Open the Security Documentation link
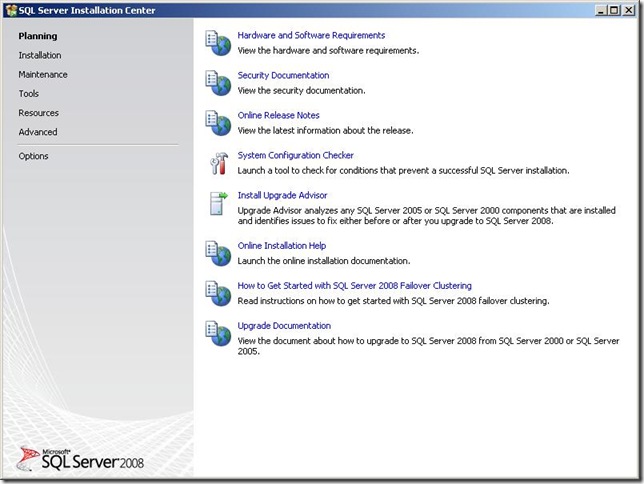 (283, 75)
